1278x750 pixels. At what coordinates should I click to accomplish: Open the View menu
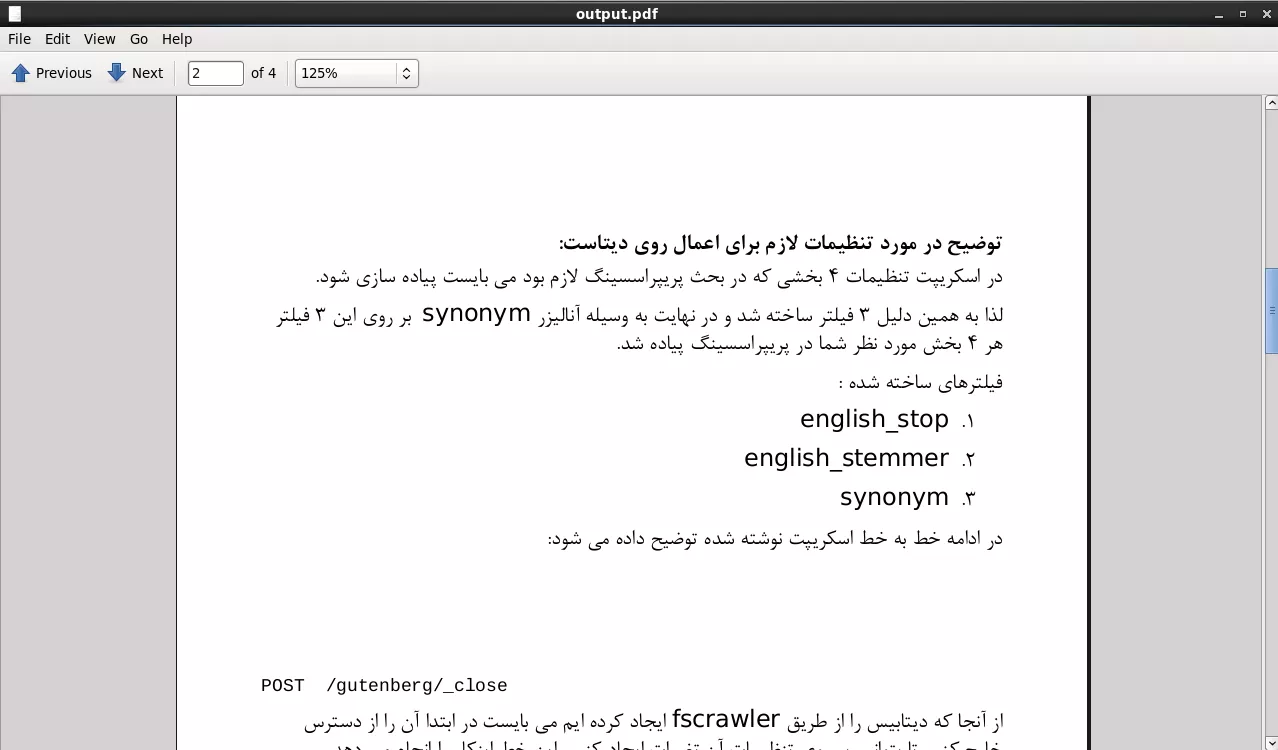tap(99, 39)
